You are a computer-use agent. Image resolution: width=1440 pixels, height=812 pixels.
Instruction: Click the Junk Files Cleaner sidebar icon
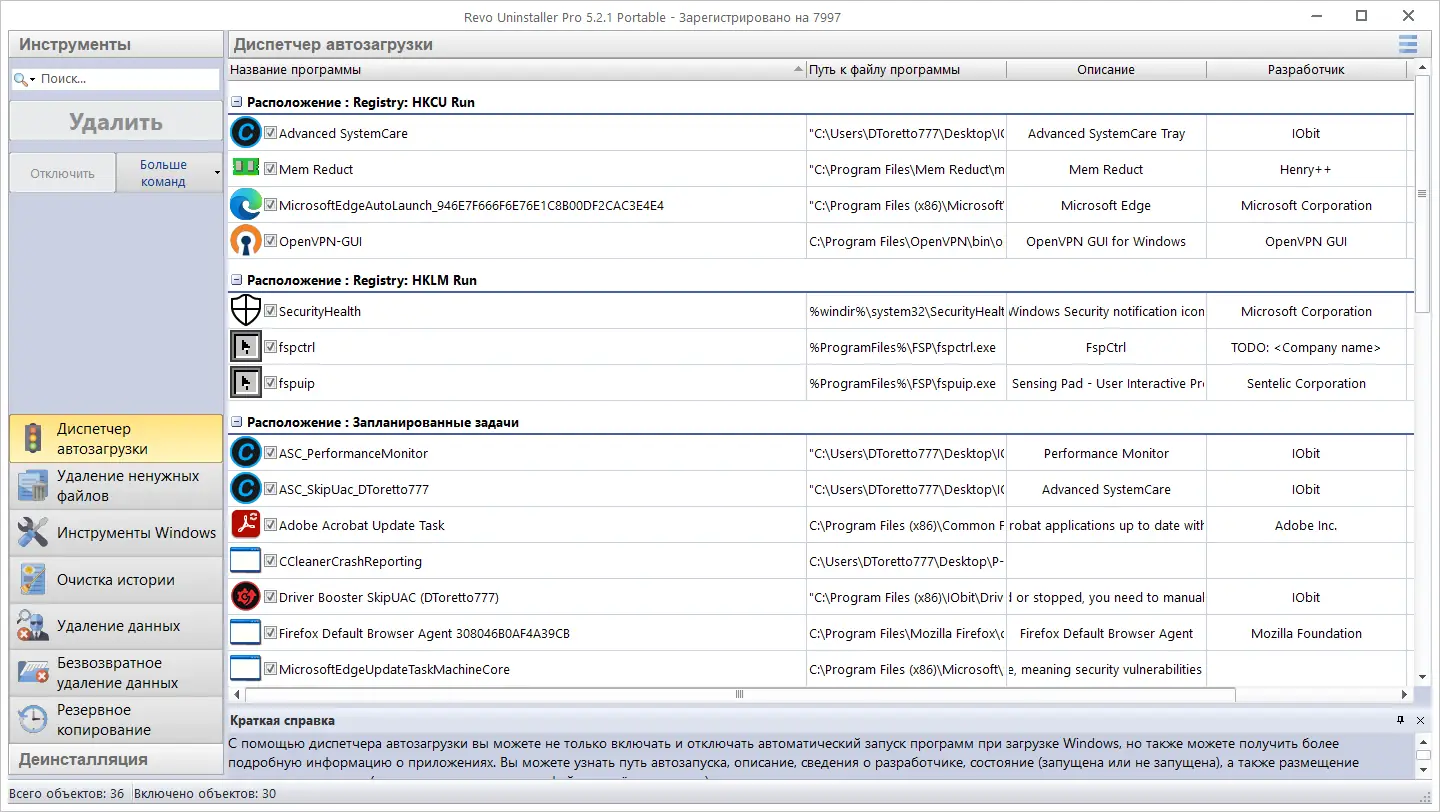click(x=33, y=486)
